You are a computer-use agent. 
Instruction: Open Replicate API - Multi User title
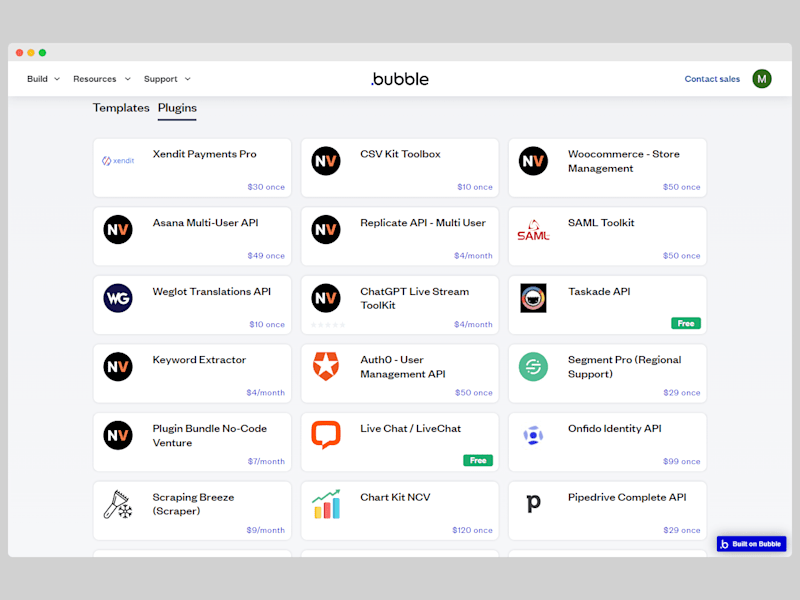point(422,223)
